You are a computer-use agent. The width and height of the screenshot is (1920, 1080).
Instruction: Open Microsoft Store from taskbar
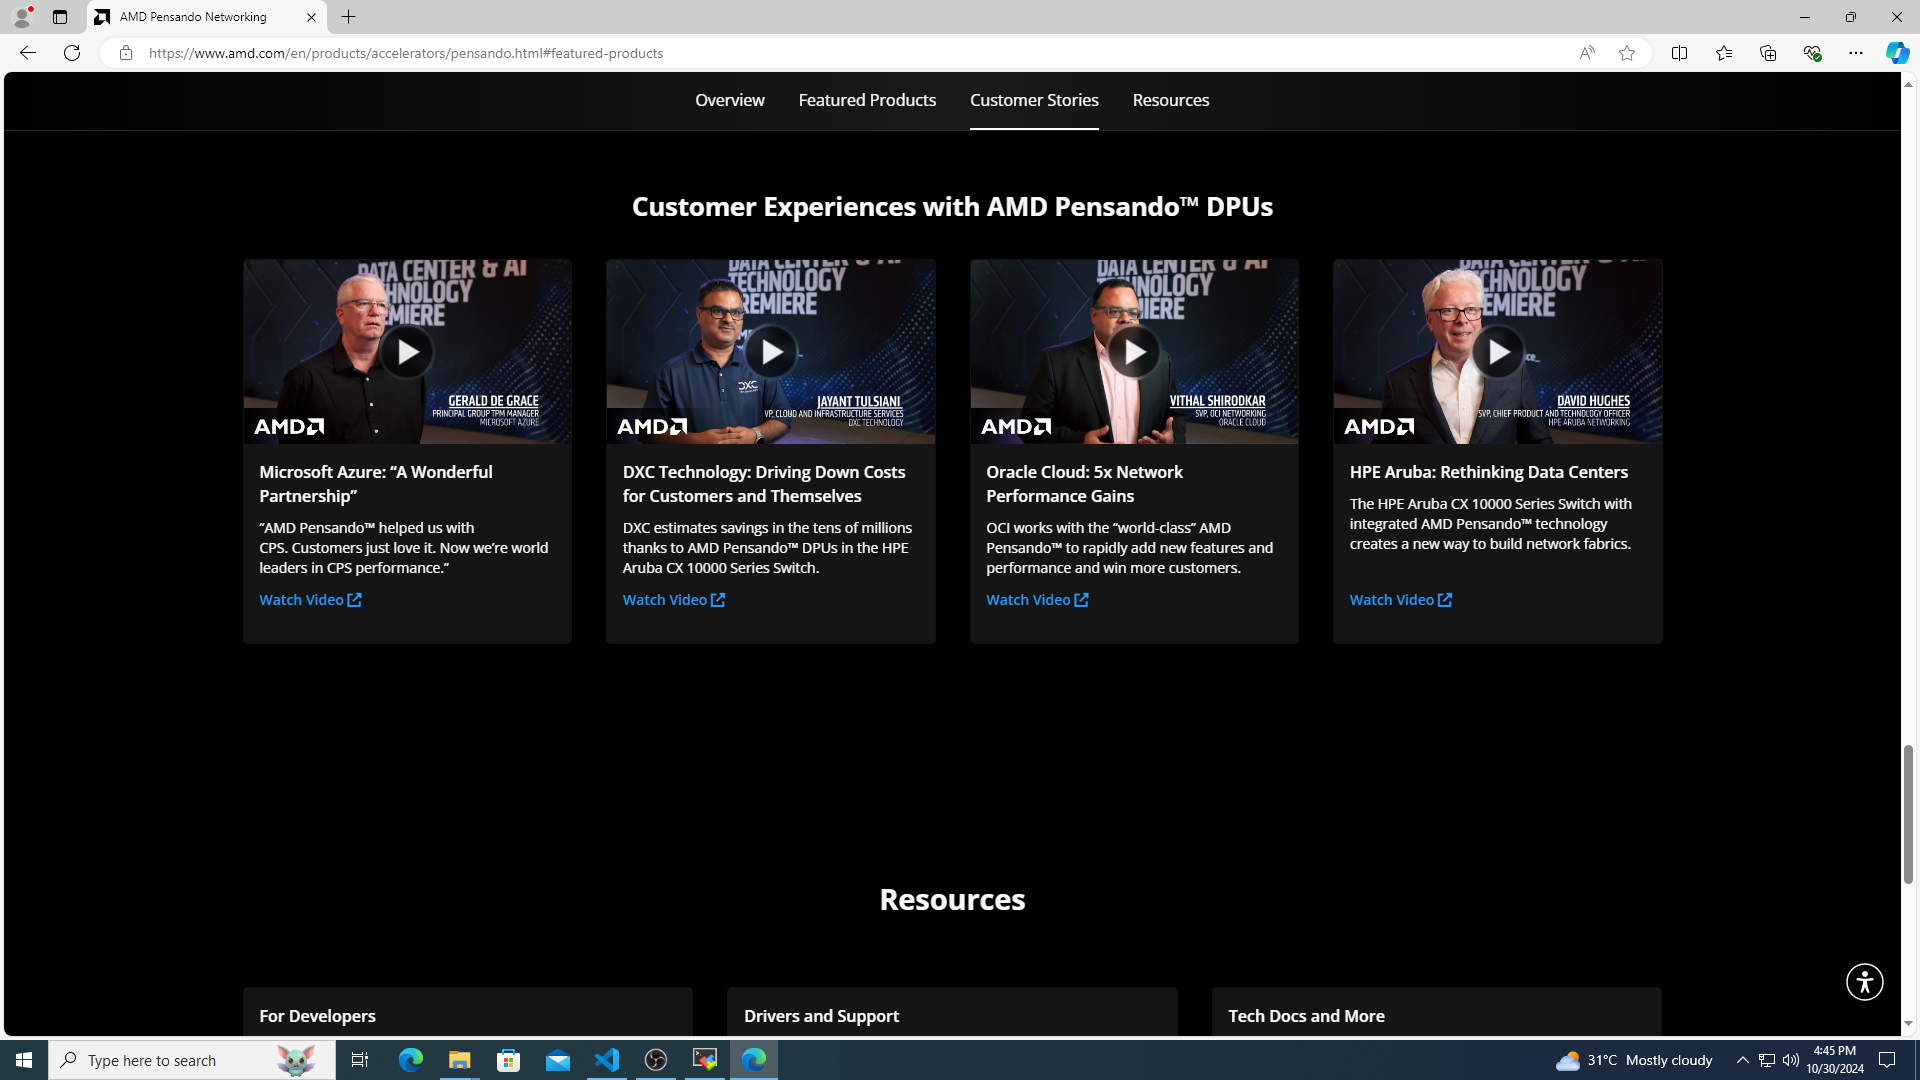coord(509,1060)
